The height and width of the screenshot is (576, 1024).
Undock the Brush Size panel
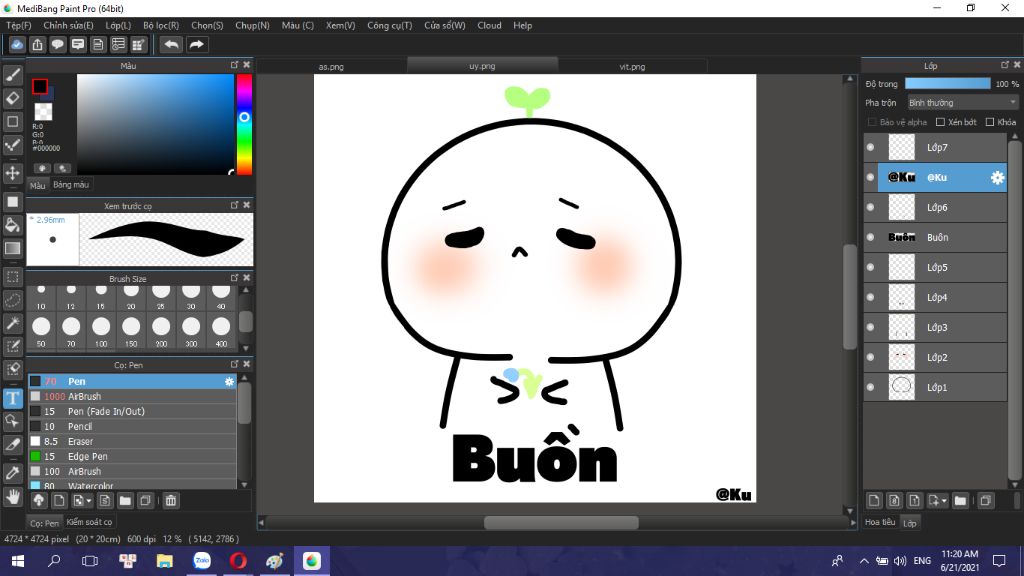[x=234, y=278]
